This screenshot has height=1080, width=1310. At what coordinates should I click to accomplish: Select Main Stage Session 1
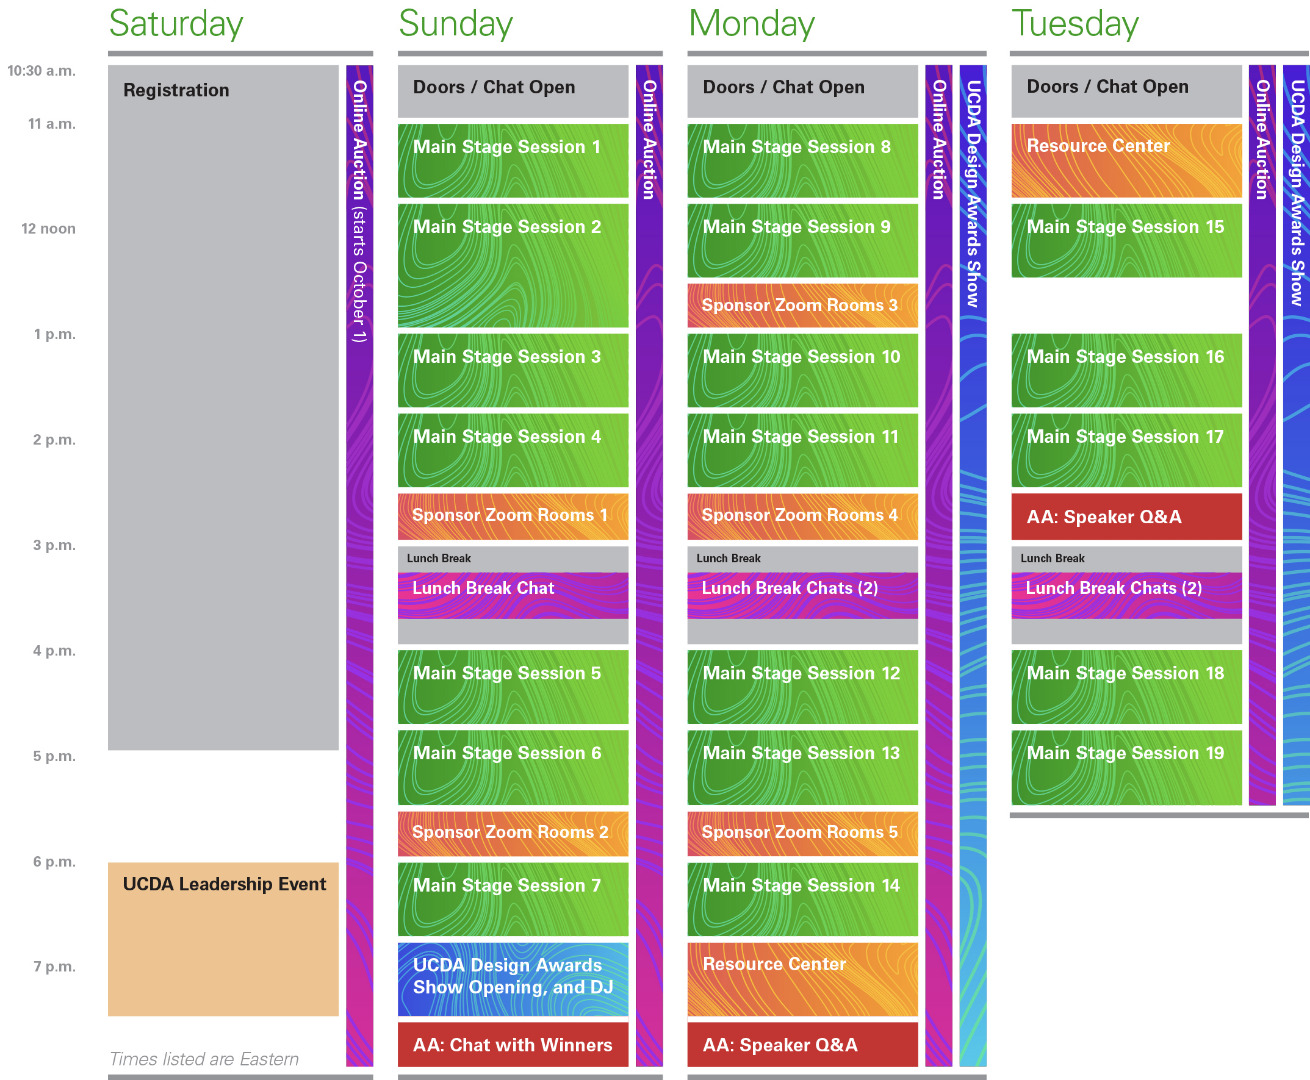(513, 160)
